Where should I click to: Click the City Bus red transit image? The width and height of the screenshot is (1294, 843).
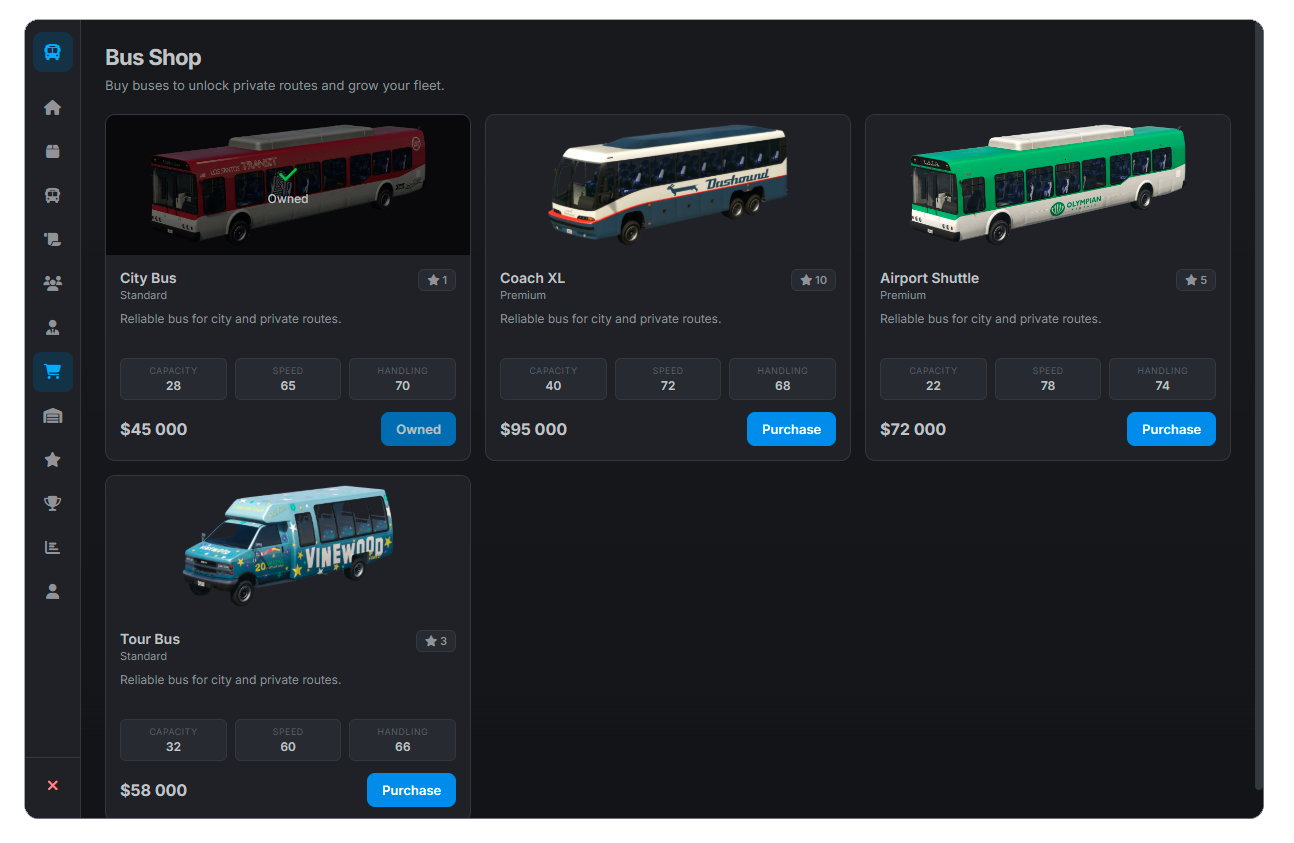(x=288, y=185)
